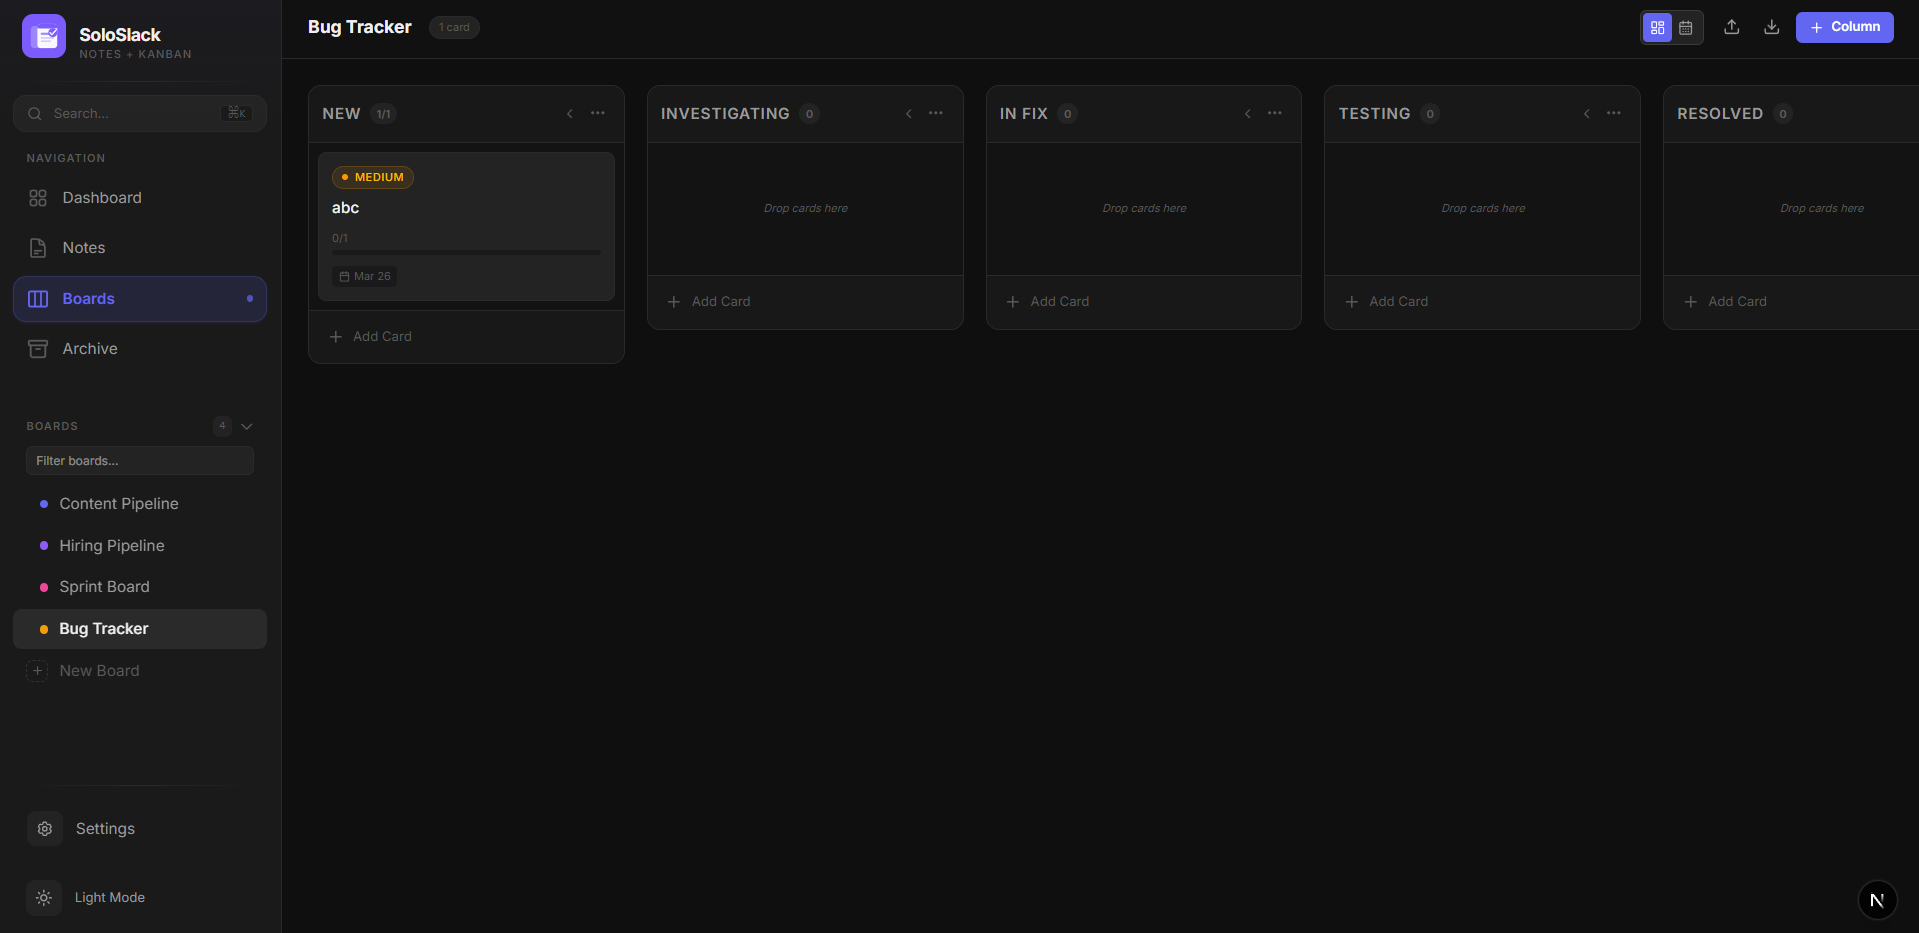Toggle Light Mode

pyautogui.click(x=140, y=898)
